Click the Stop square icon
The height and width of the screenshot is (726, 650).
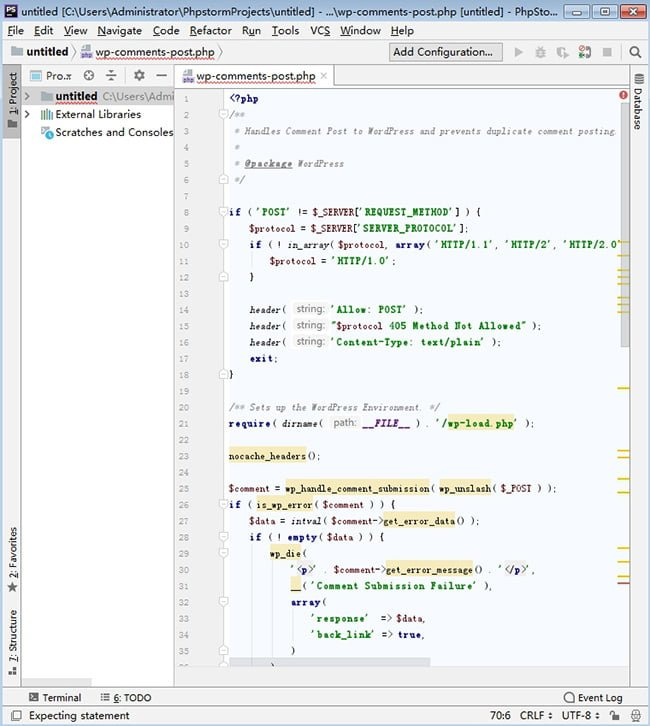pos(607,52)
